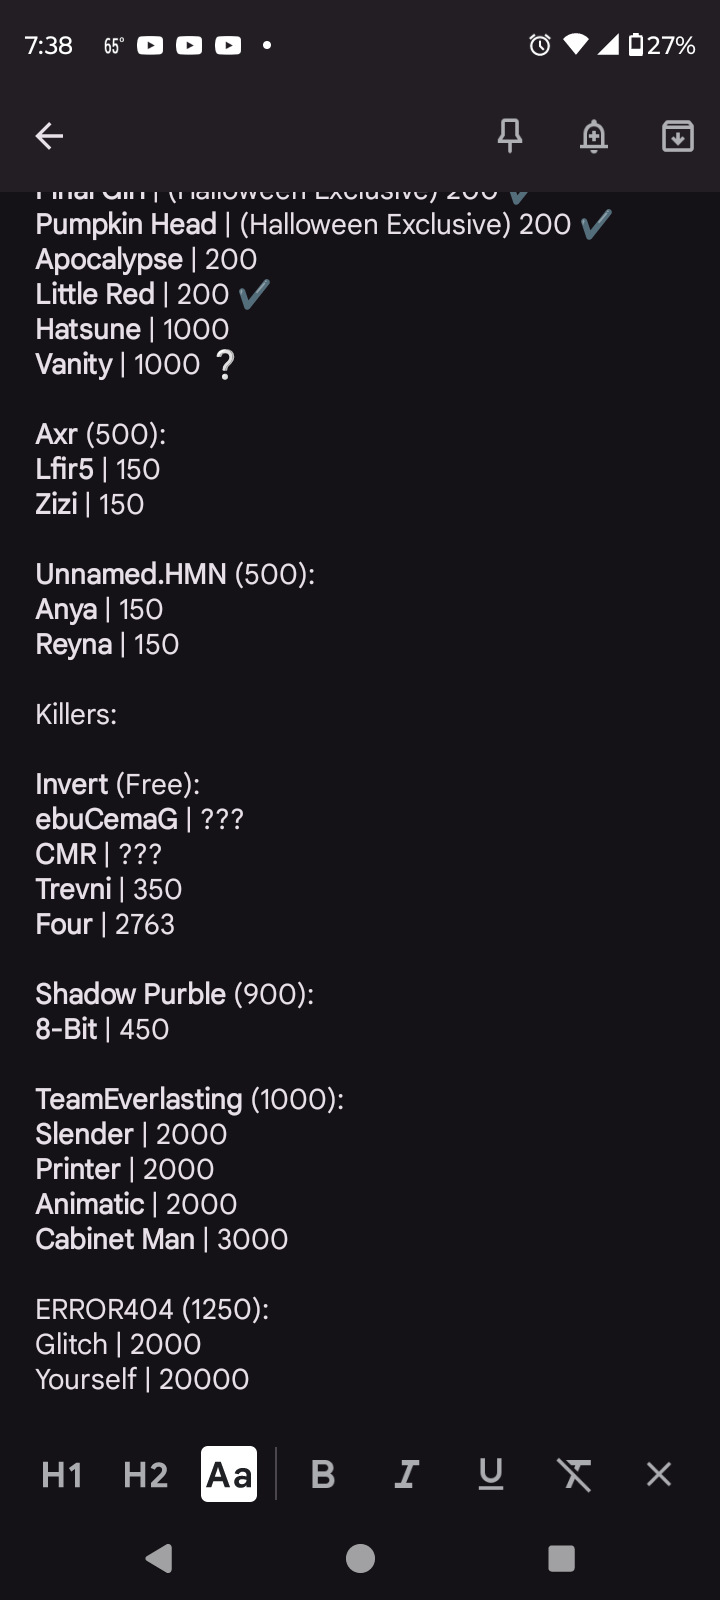Tap the Hatsune | 1000 line
720x1600 pixels.
(132, 329)
